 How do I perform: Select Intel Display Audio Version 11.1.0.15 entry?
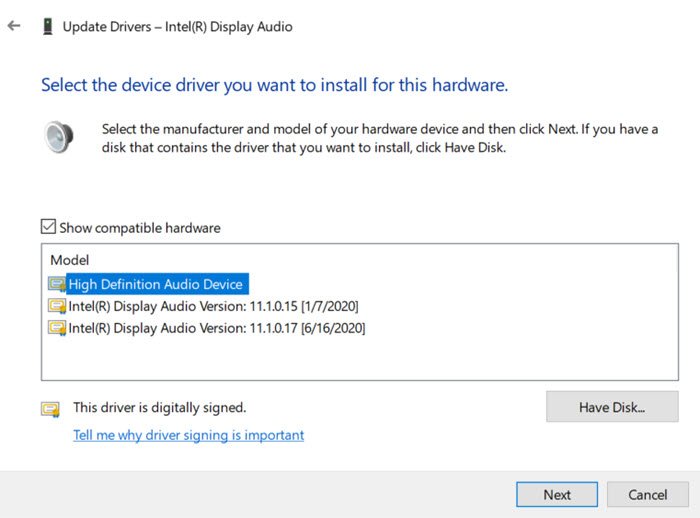coord(213,306)
